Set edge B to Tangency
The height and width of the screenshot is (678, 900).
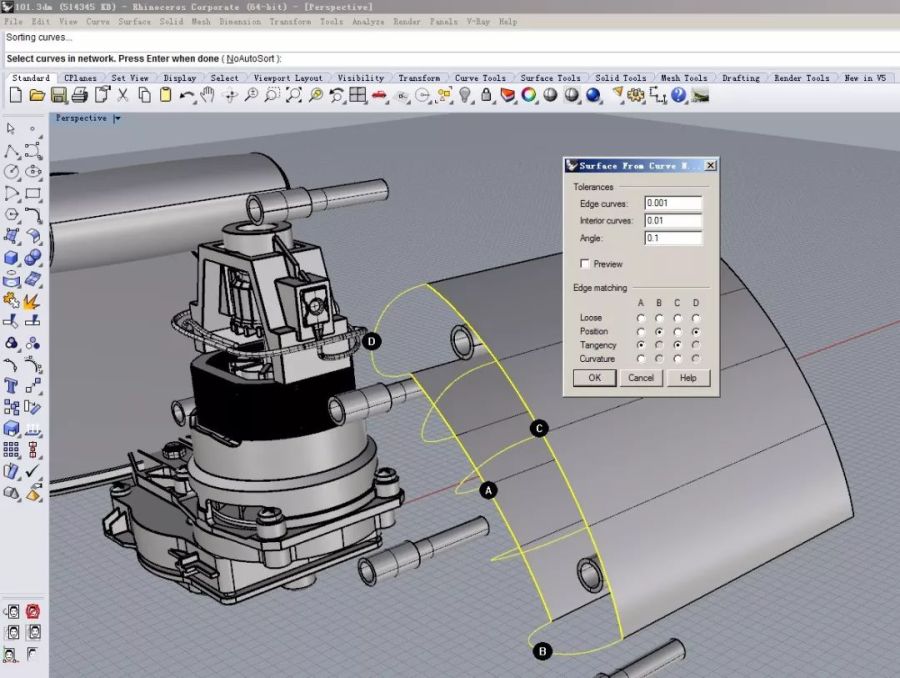(x=659, y=345)
